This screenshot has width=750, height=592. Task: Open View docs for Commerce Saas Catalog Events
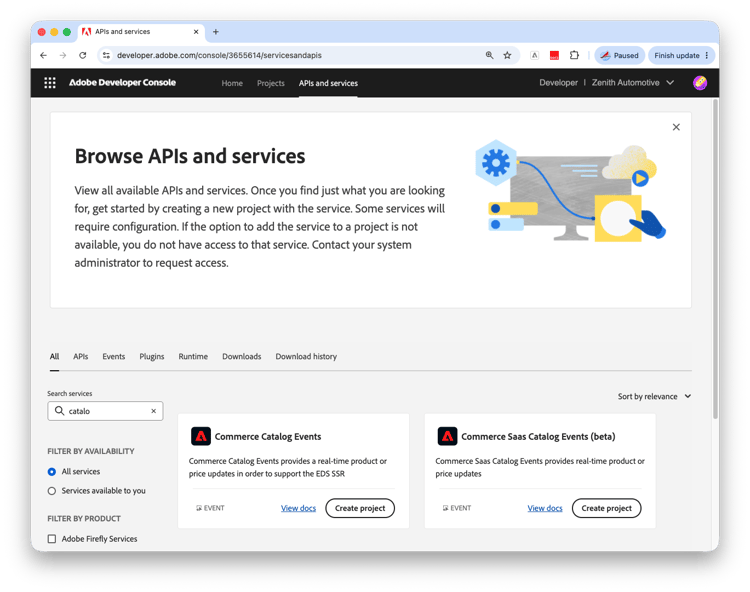click(545, 508)
